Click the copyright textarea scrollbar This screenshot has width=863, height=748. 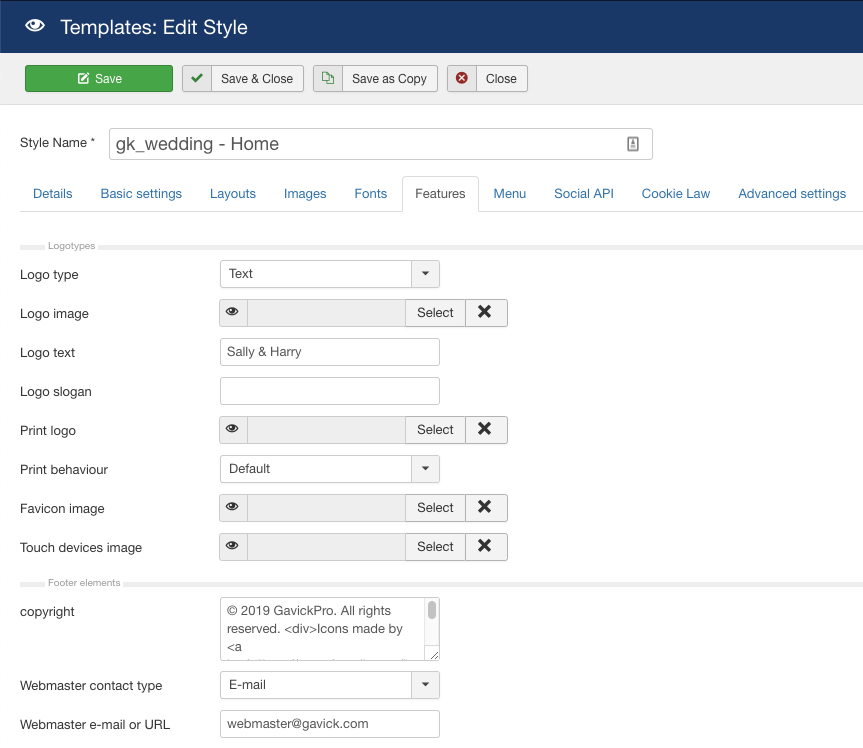coord(432,611)
